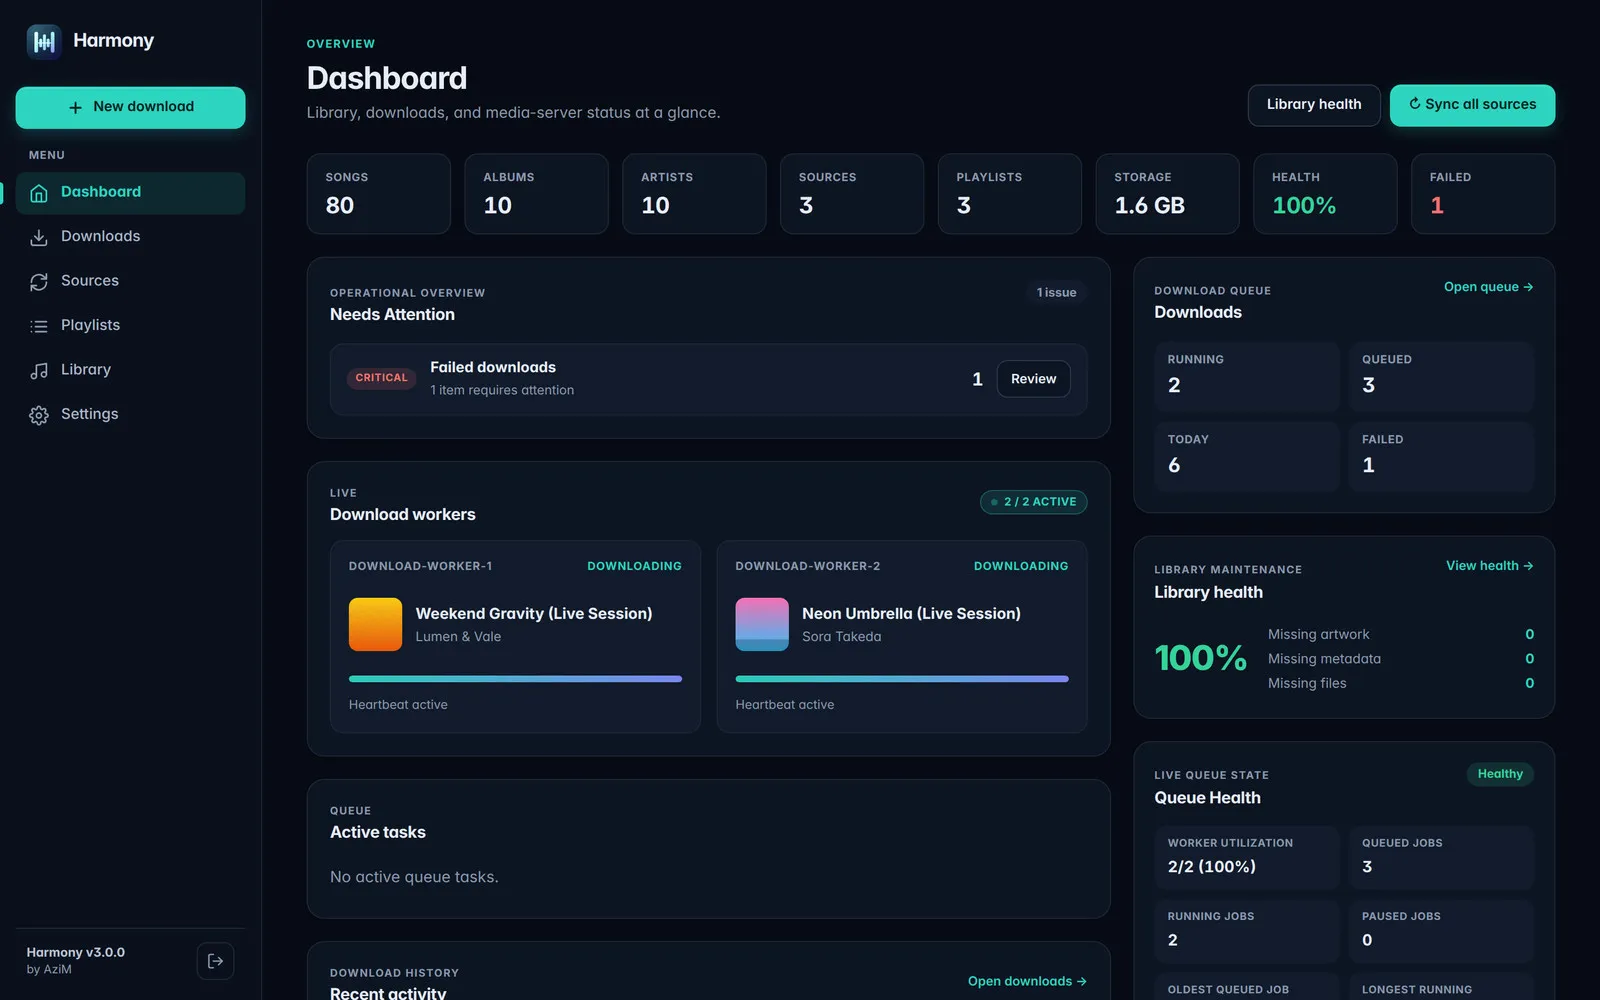Click the Missing artwork row
The image size is (1600, 1000).
[x=1400, y=634]
